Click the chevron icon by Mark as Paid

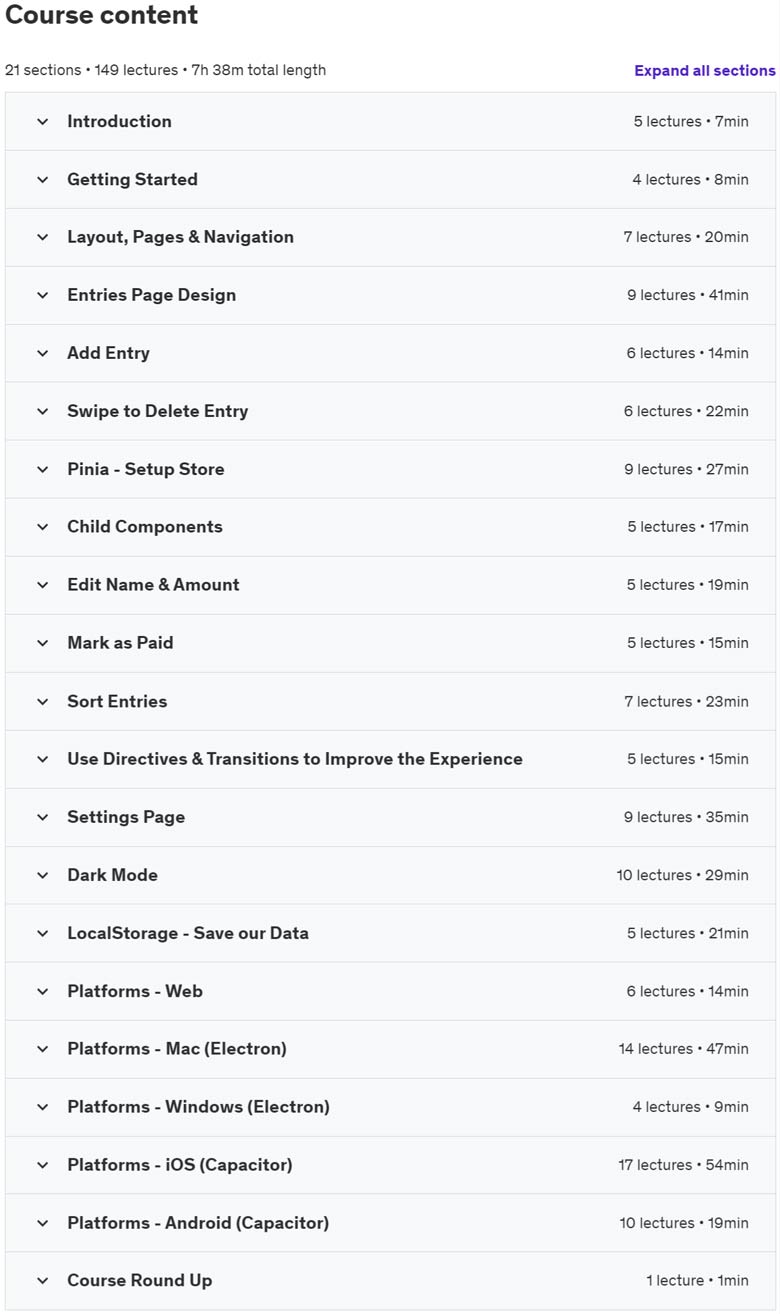(x=42, y=643)
